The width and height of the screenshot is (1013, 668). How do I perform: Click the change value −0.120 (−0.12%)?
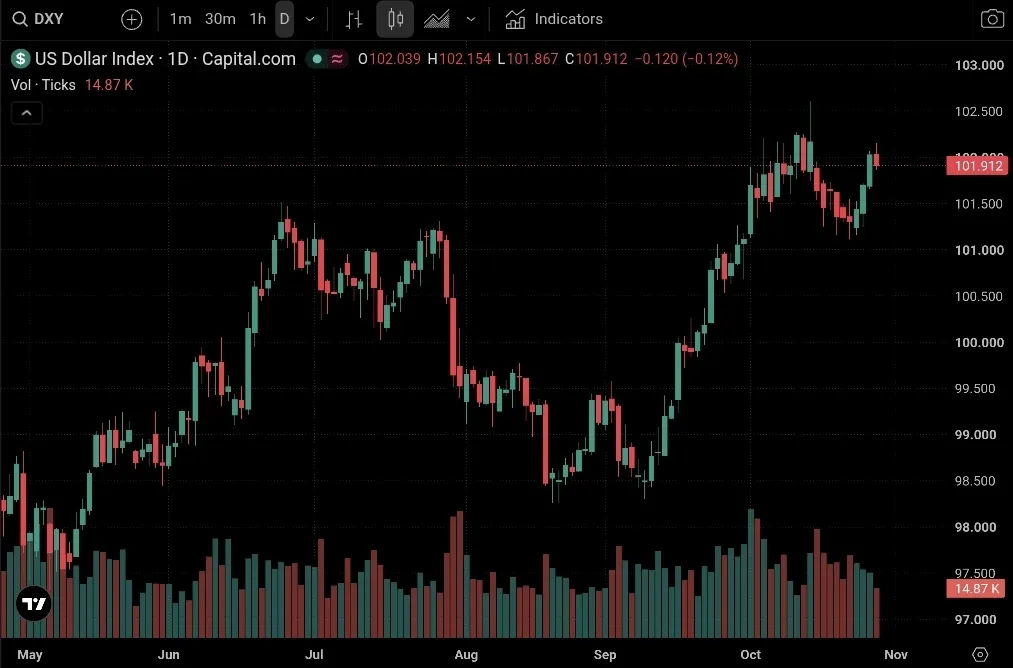686,59
